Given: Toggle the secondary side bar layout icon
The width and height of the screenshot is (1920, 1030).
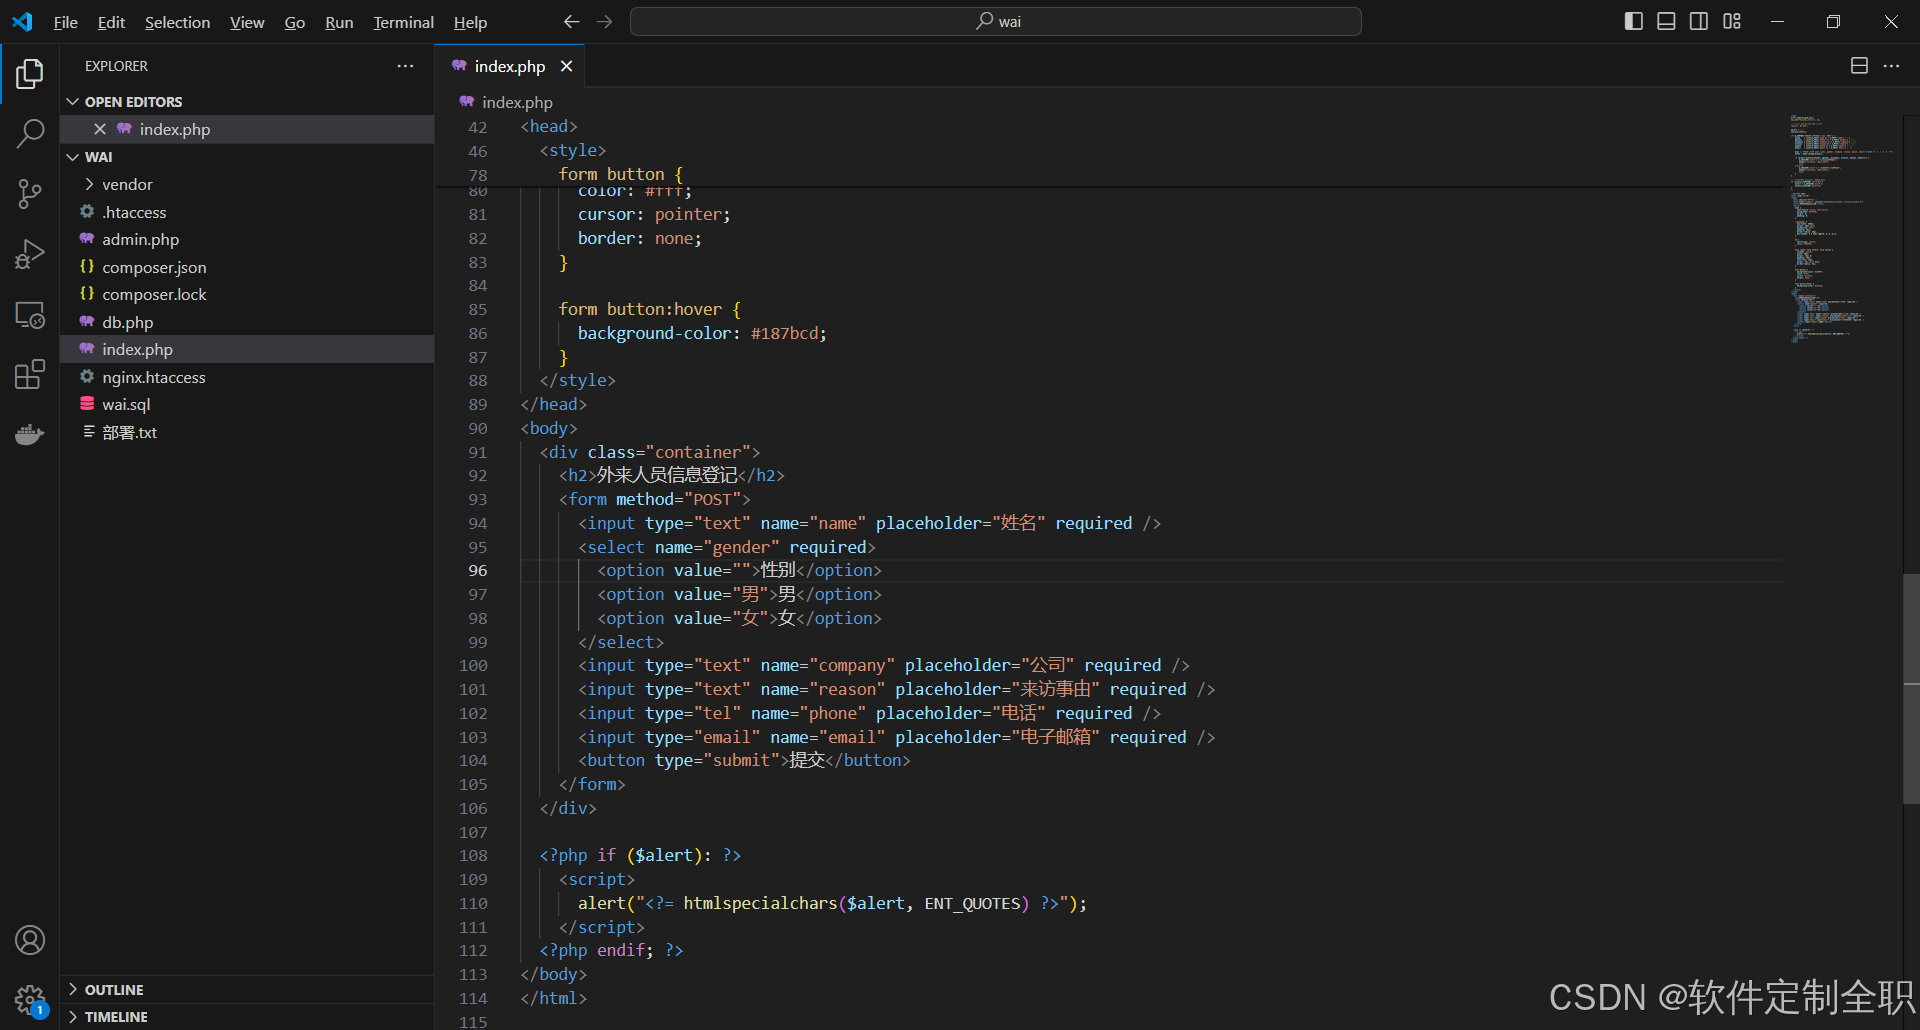Looking at the screenshot, I should pyautogui.click(x=1699, y=21).
